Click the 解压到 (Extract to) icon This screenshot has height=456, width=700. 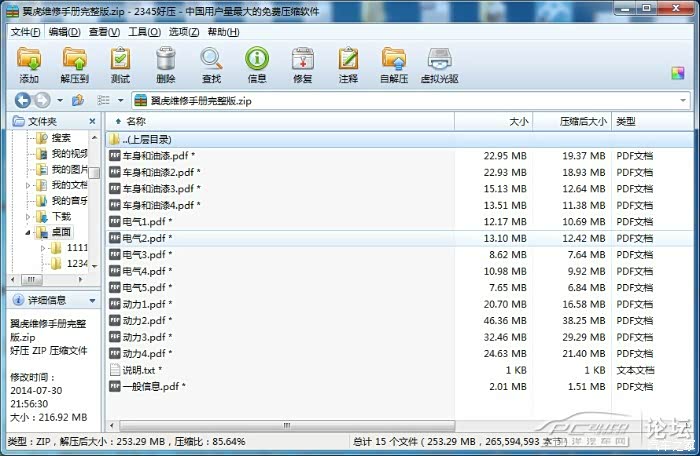(74, 63)
